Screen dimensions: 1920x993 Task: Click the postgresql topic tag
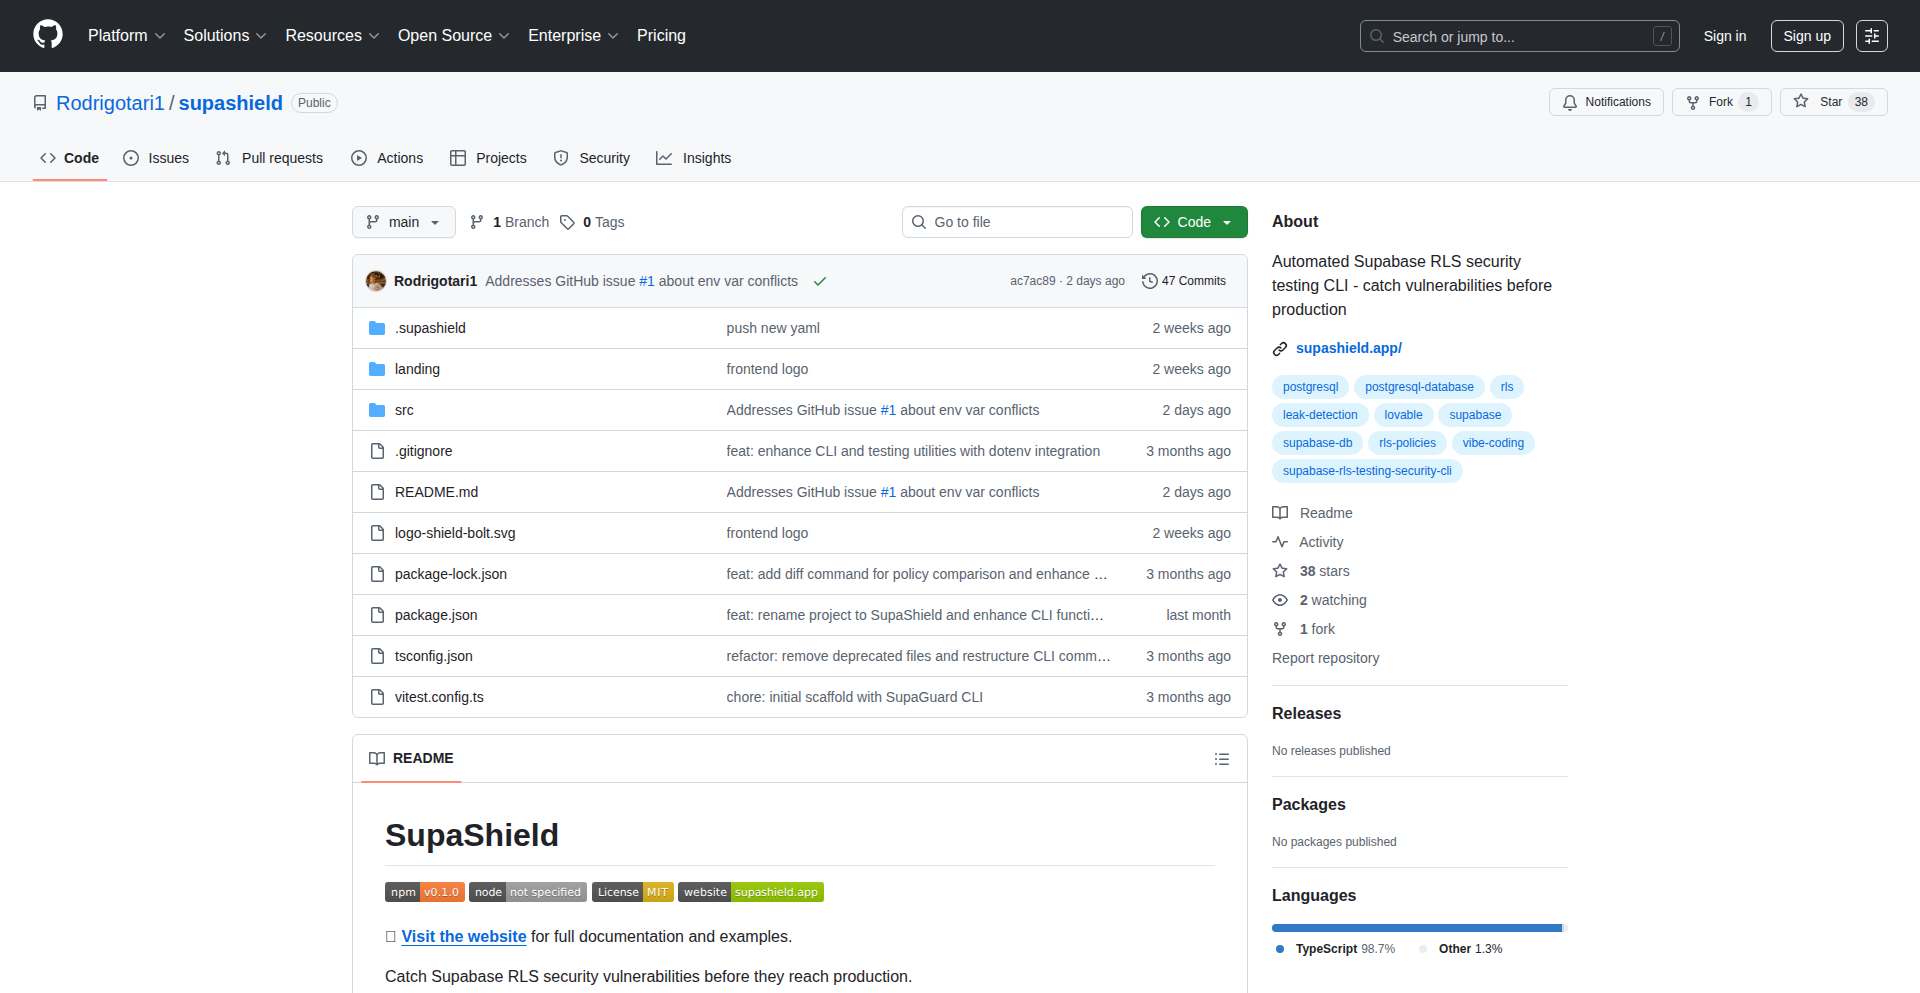pos(1310,387)
